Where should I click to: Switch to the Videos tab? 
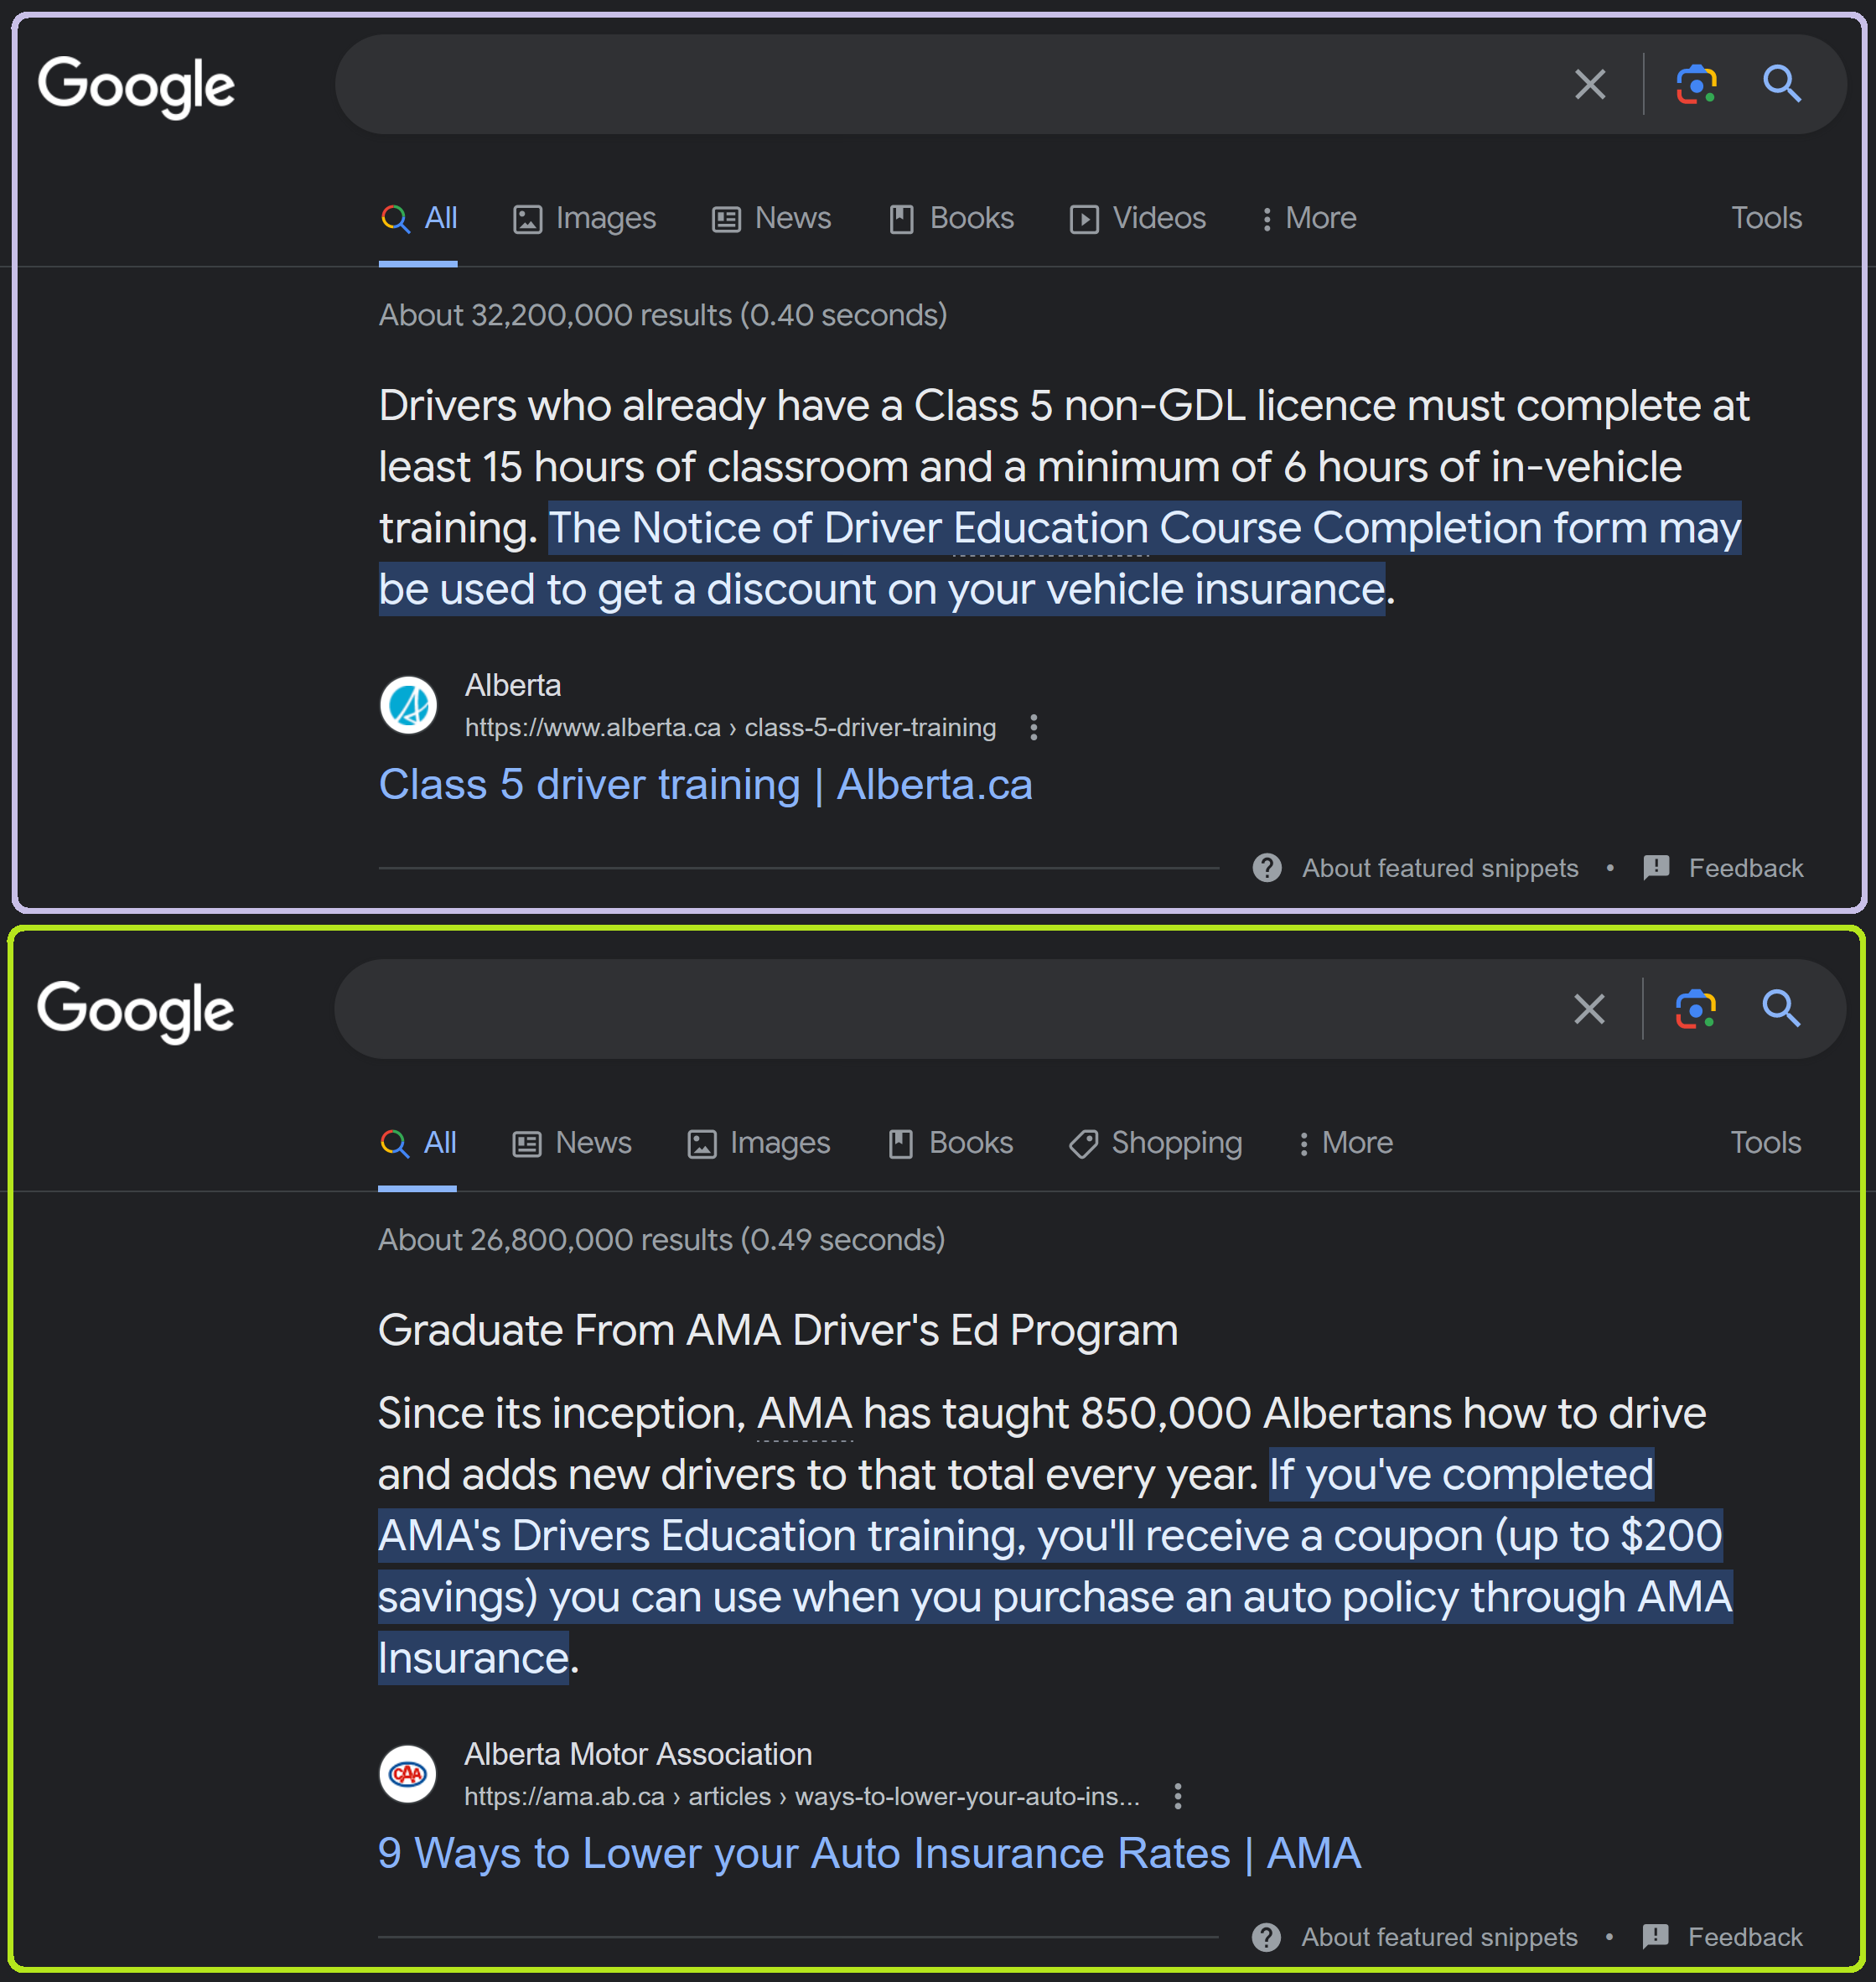[1138, 218]
